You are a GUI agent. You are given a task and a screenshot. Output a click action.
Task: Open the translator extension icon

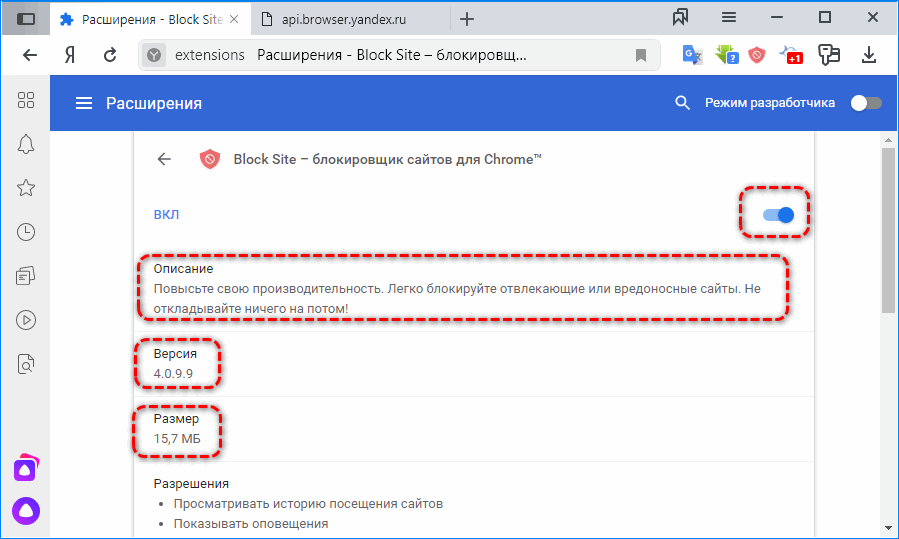pyautogui.click(x=692, y=55)
